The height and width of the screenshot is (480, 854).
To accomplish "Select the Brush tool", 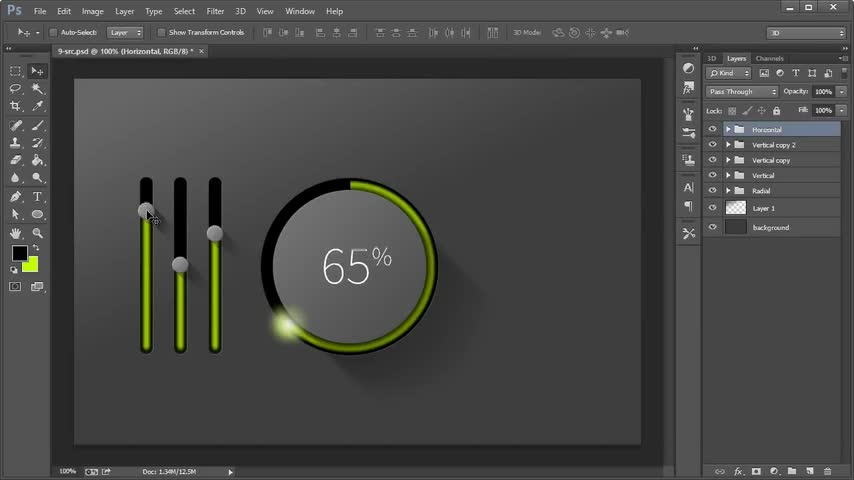I will 37,125.
